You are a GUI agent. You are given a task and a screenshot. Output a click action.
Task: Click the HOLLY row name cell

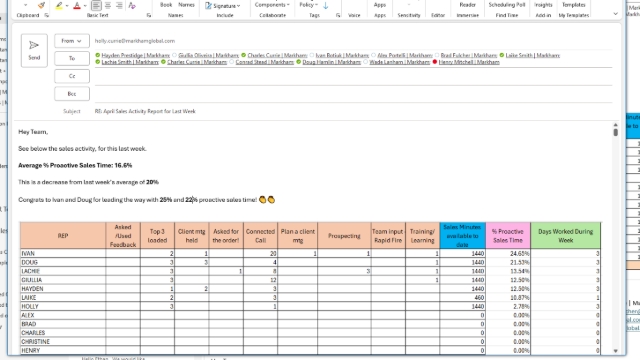click(x=63, y=306)
